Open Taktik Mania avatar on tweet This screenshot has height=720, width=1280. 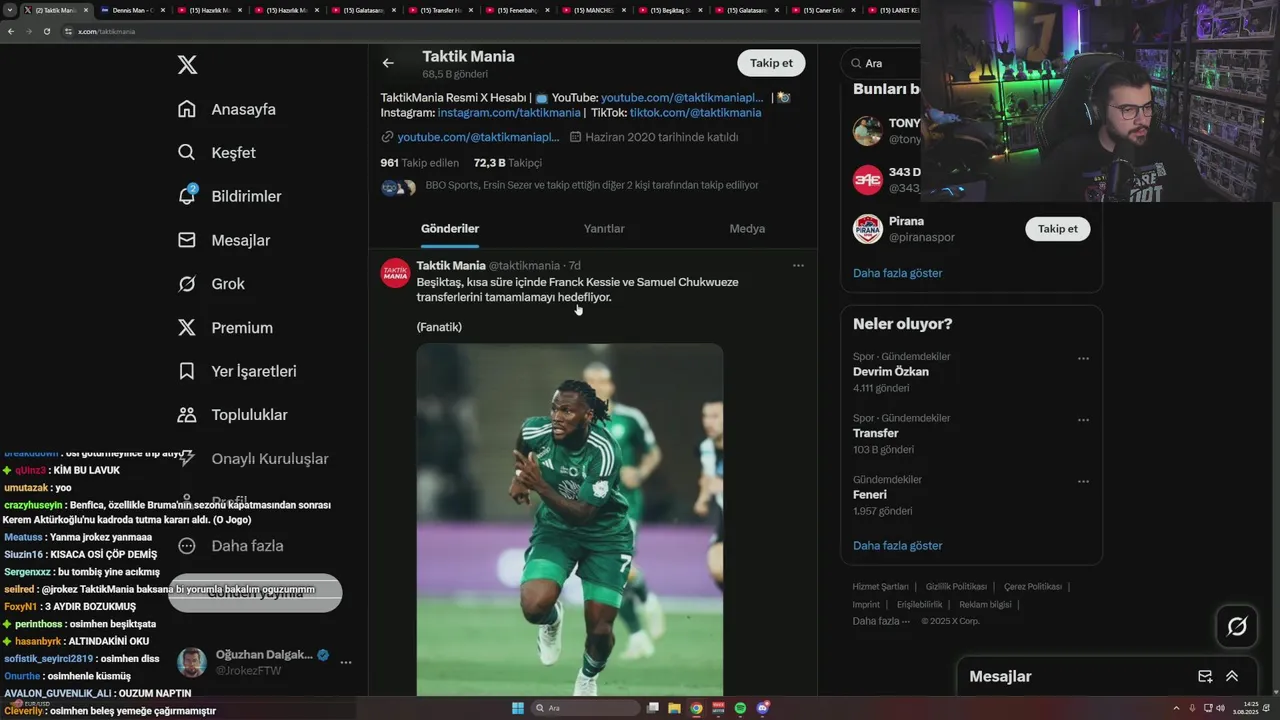395,273
